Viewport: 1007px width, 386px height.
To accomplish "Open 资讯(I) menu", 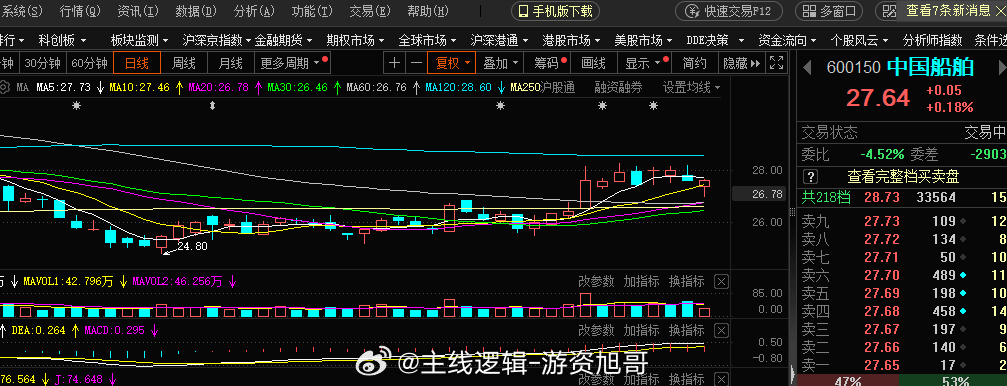I will [138, 11].
